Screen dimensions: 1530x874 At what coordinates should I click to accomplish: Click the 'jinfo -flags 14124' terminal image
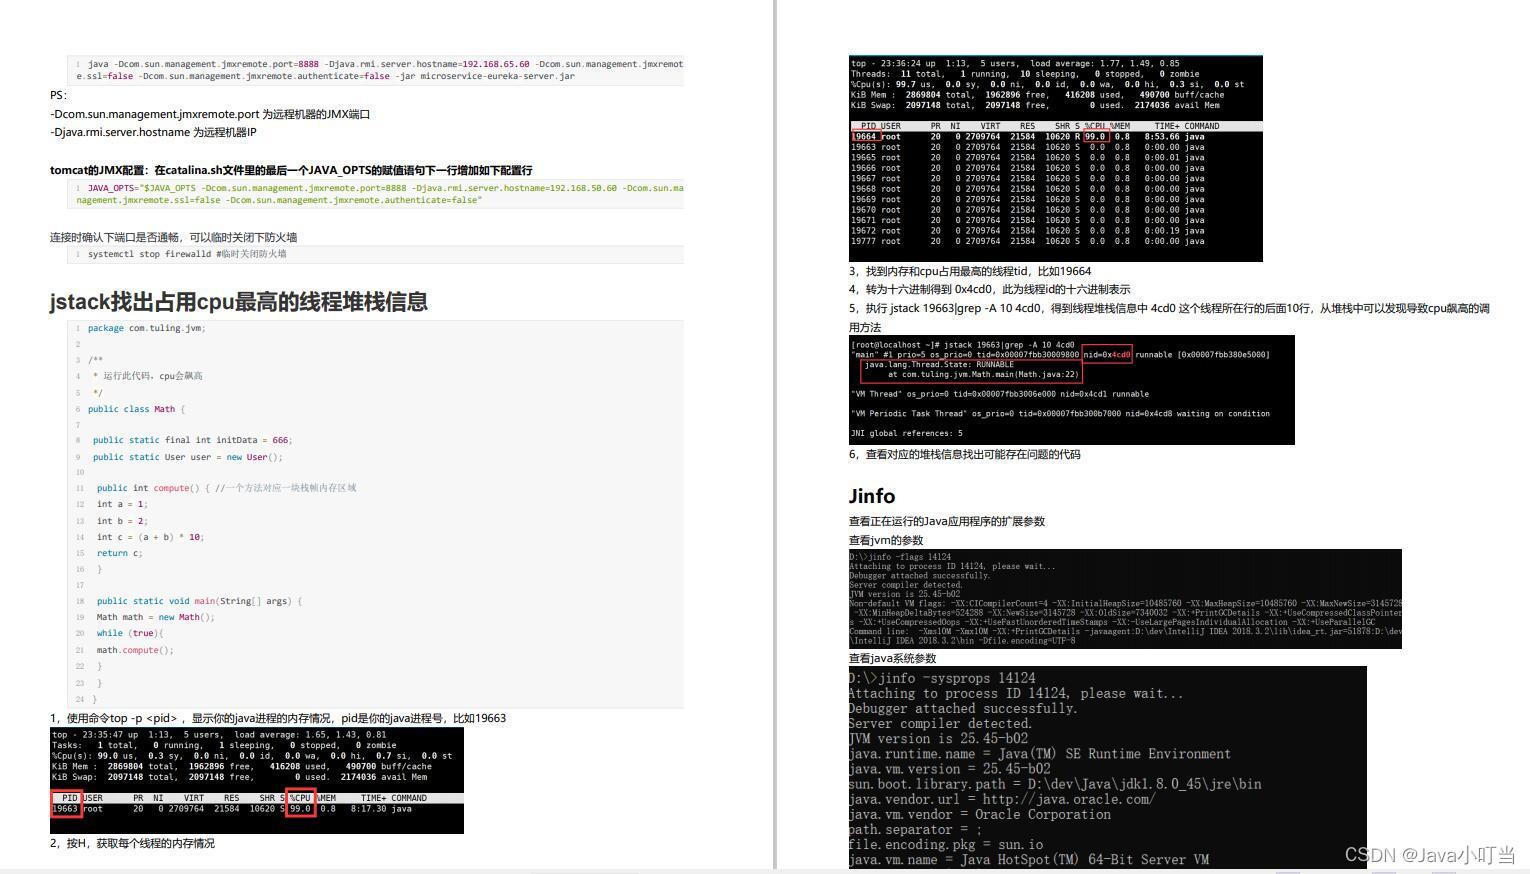point(1125,598)
